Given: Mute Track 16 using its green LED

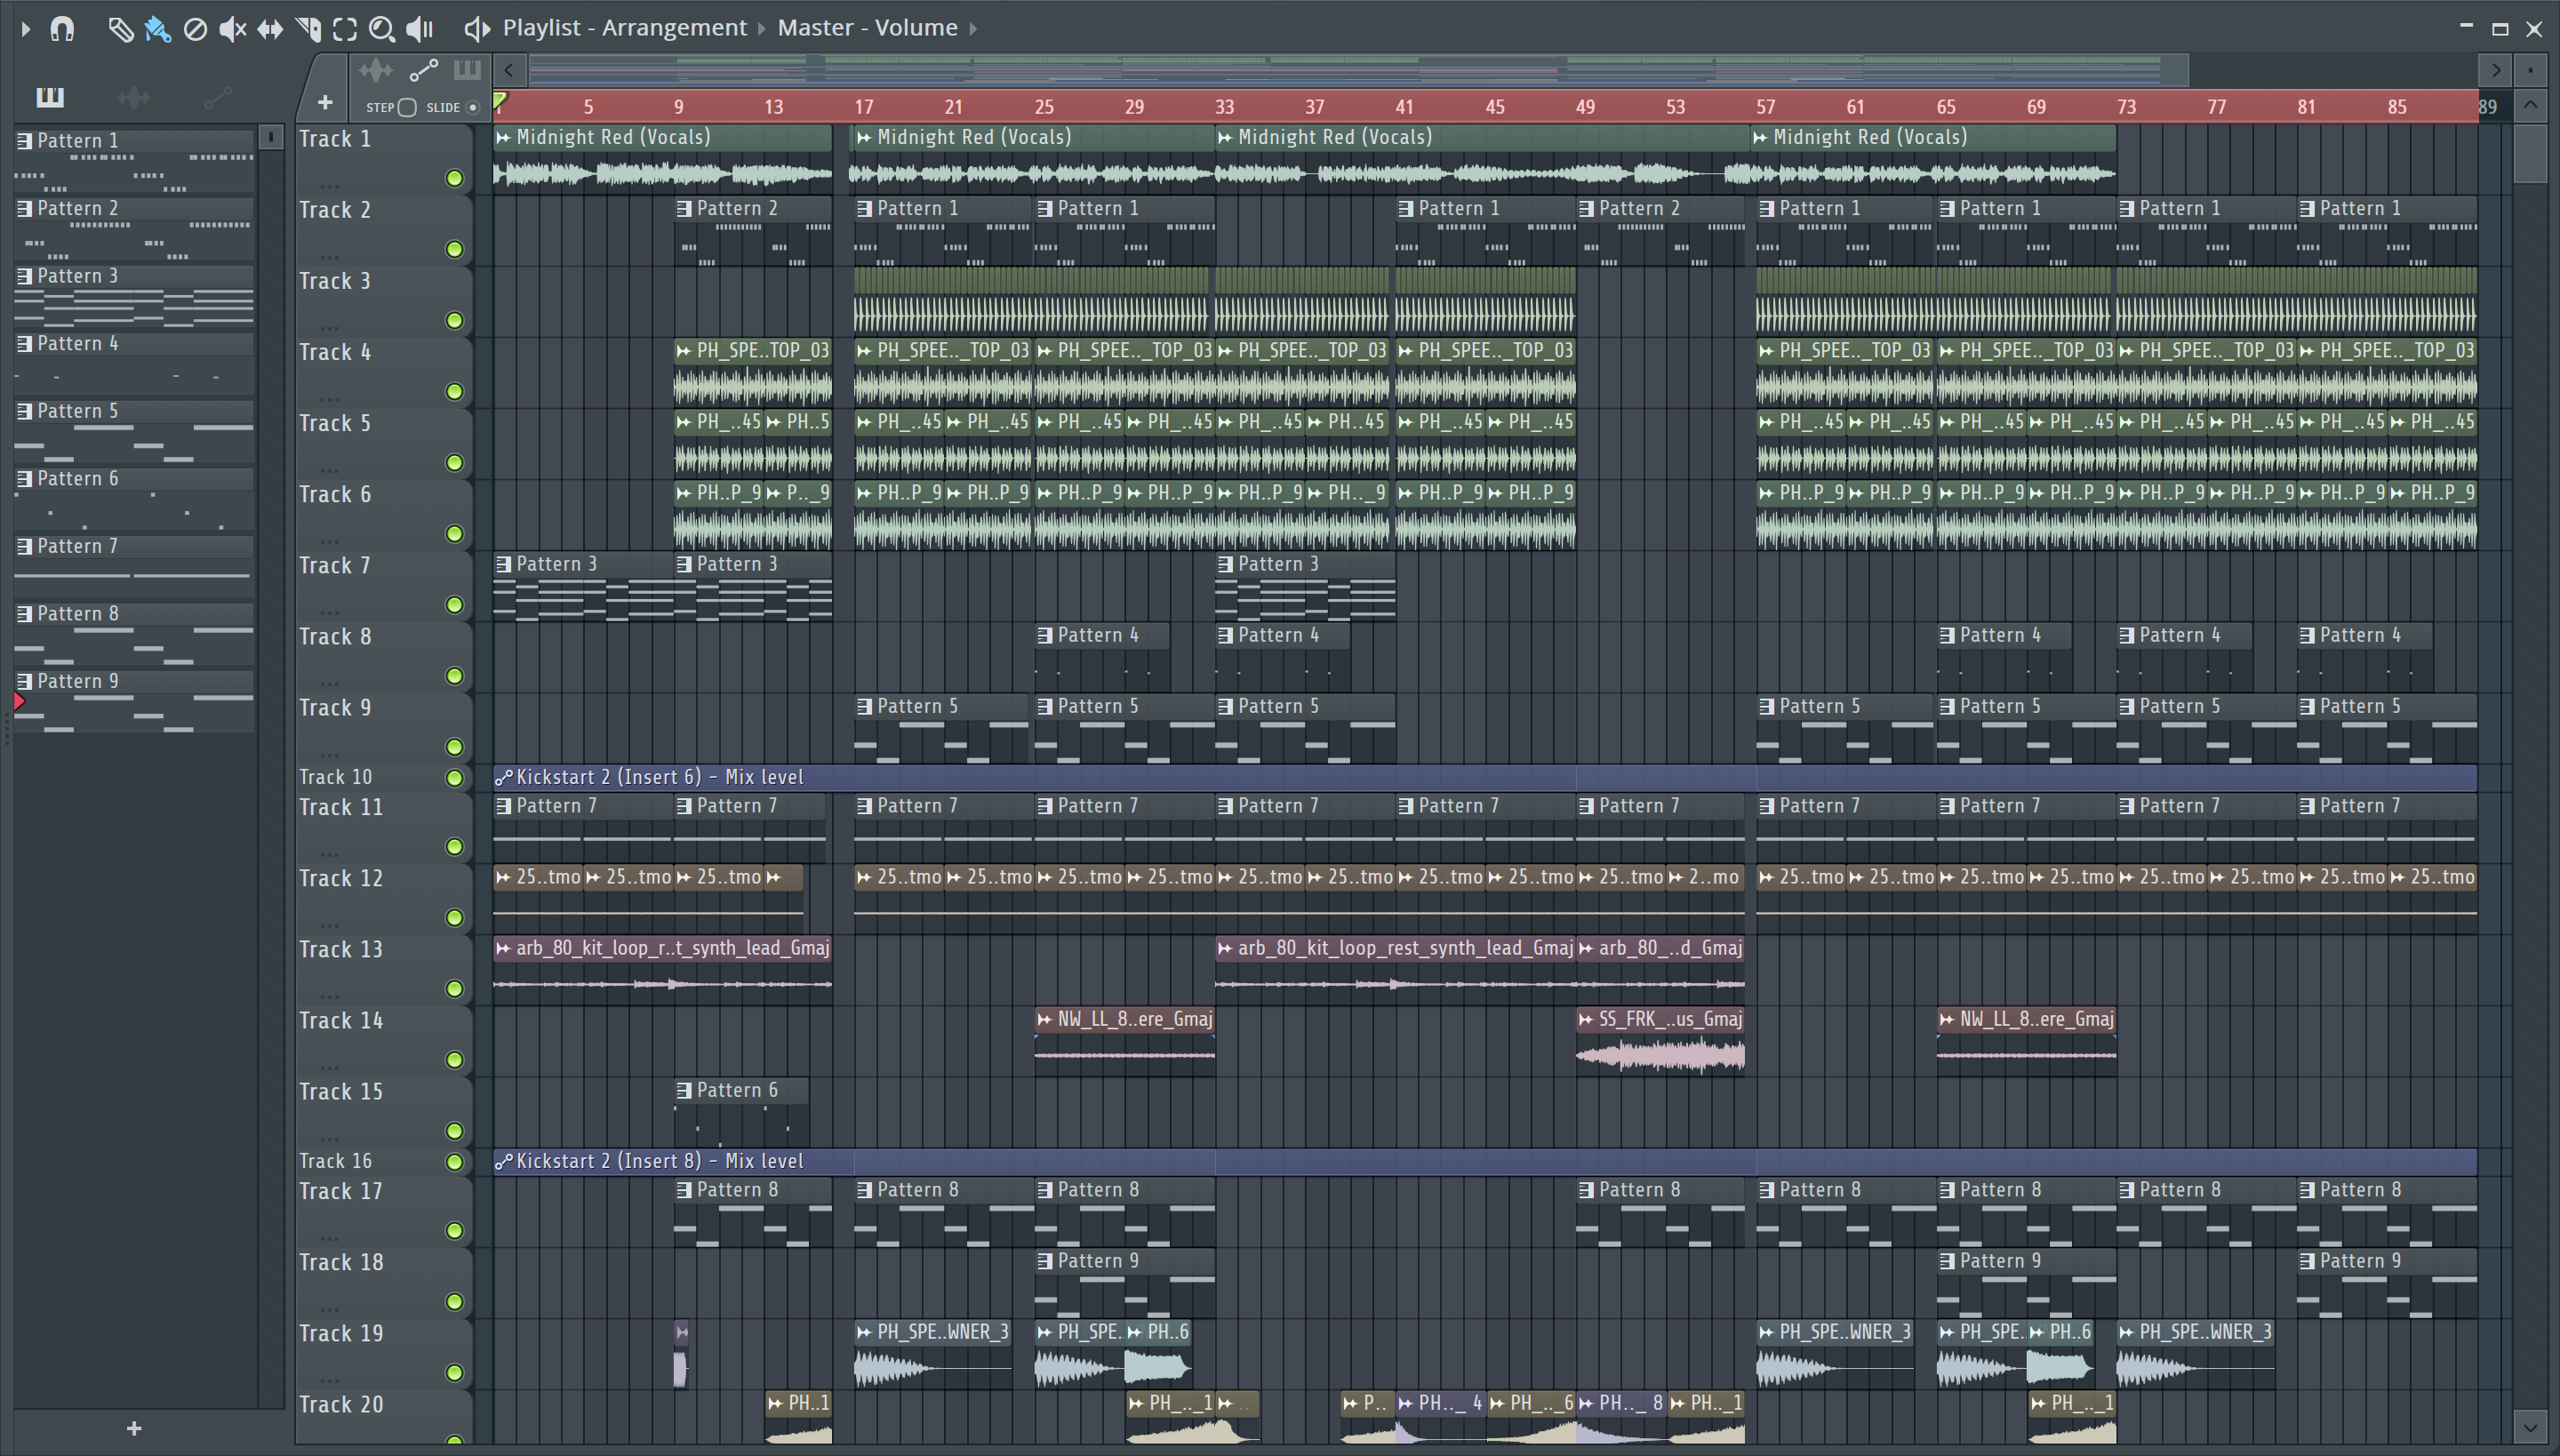Looking at the screenshot, I should pyautogui.click(x=455, y=1161).
